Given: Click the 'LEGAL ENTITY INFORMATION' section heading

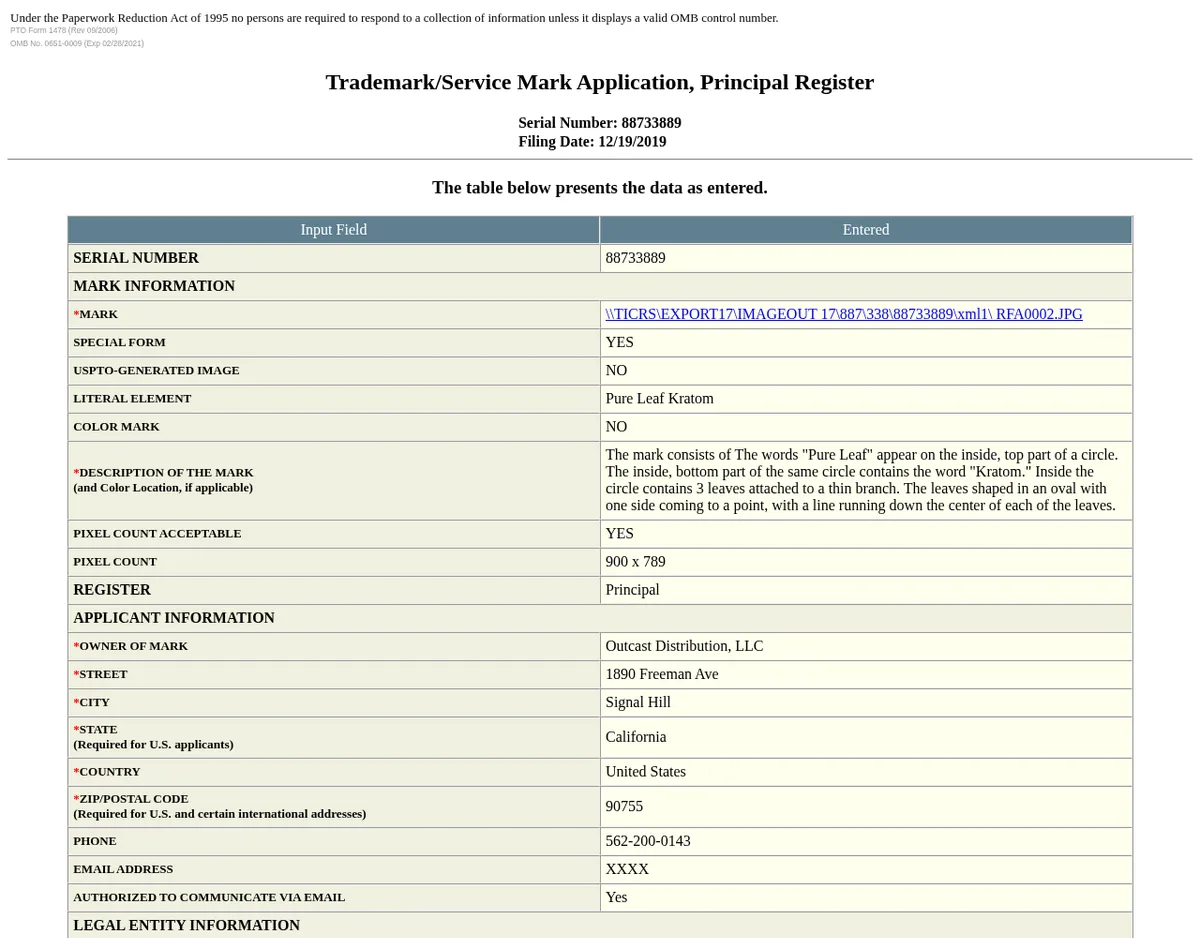Looking at the screenshot, I should tap(186, 925).
